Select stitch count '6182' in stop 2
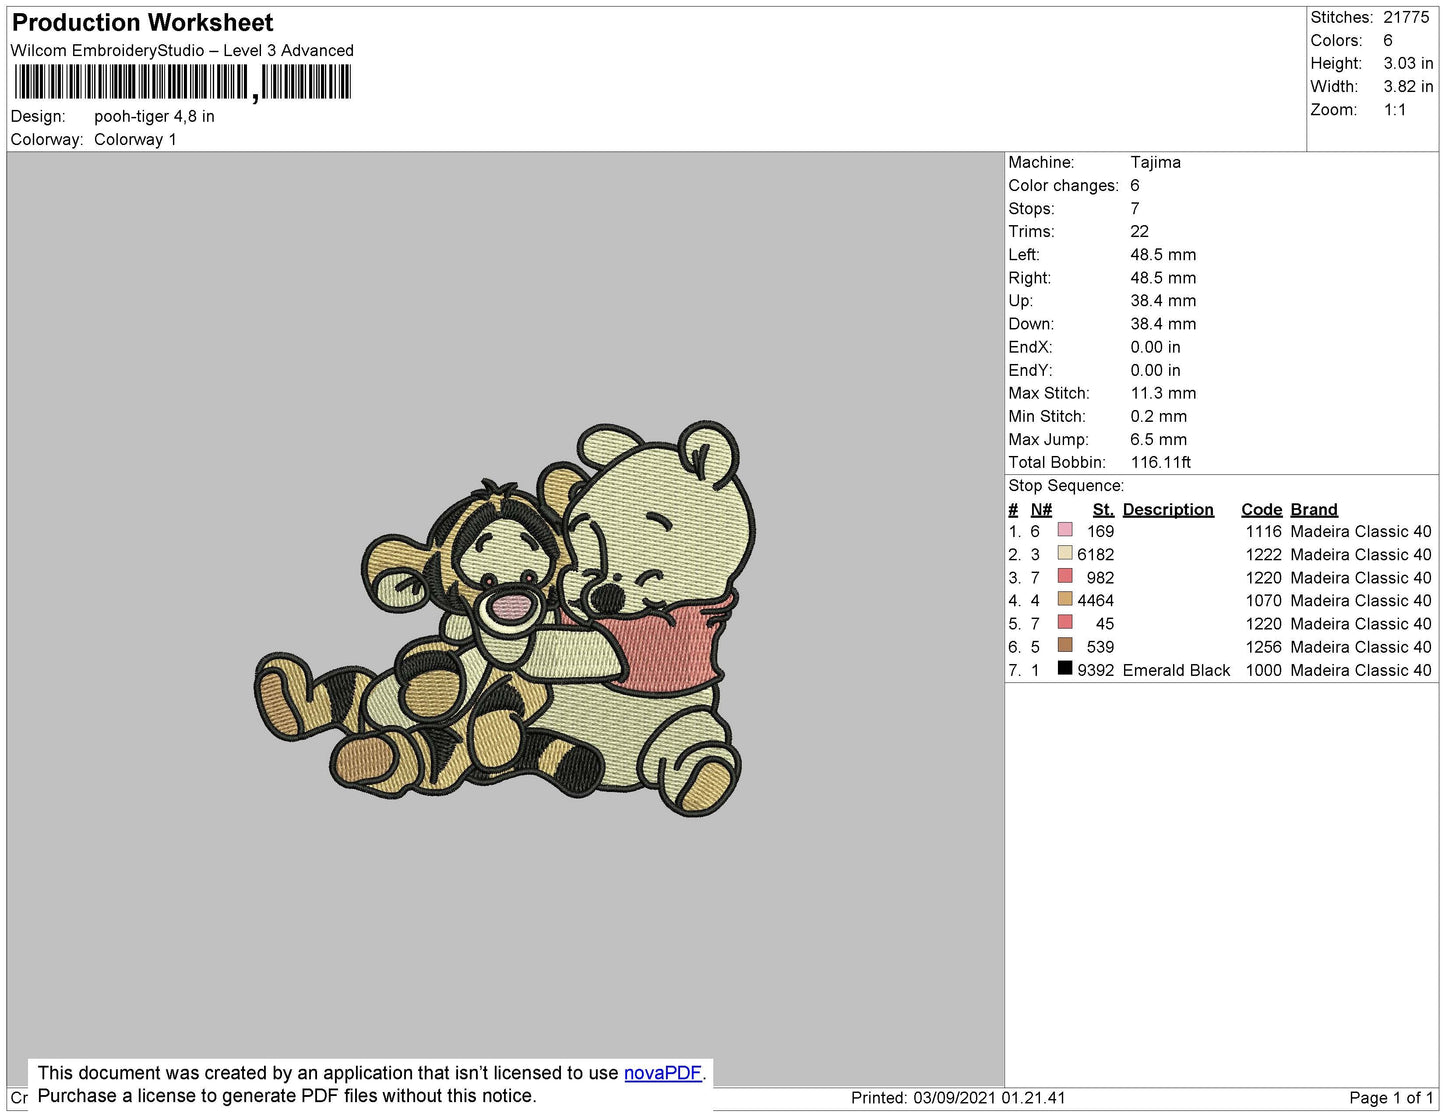This screenshot has width=1445, height=1117. point(1095,554)
